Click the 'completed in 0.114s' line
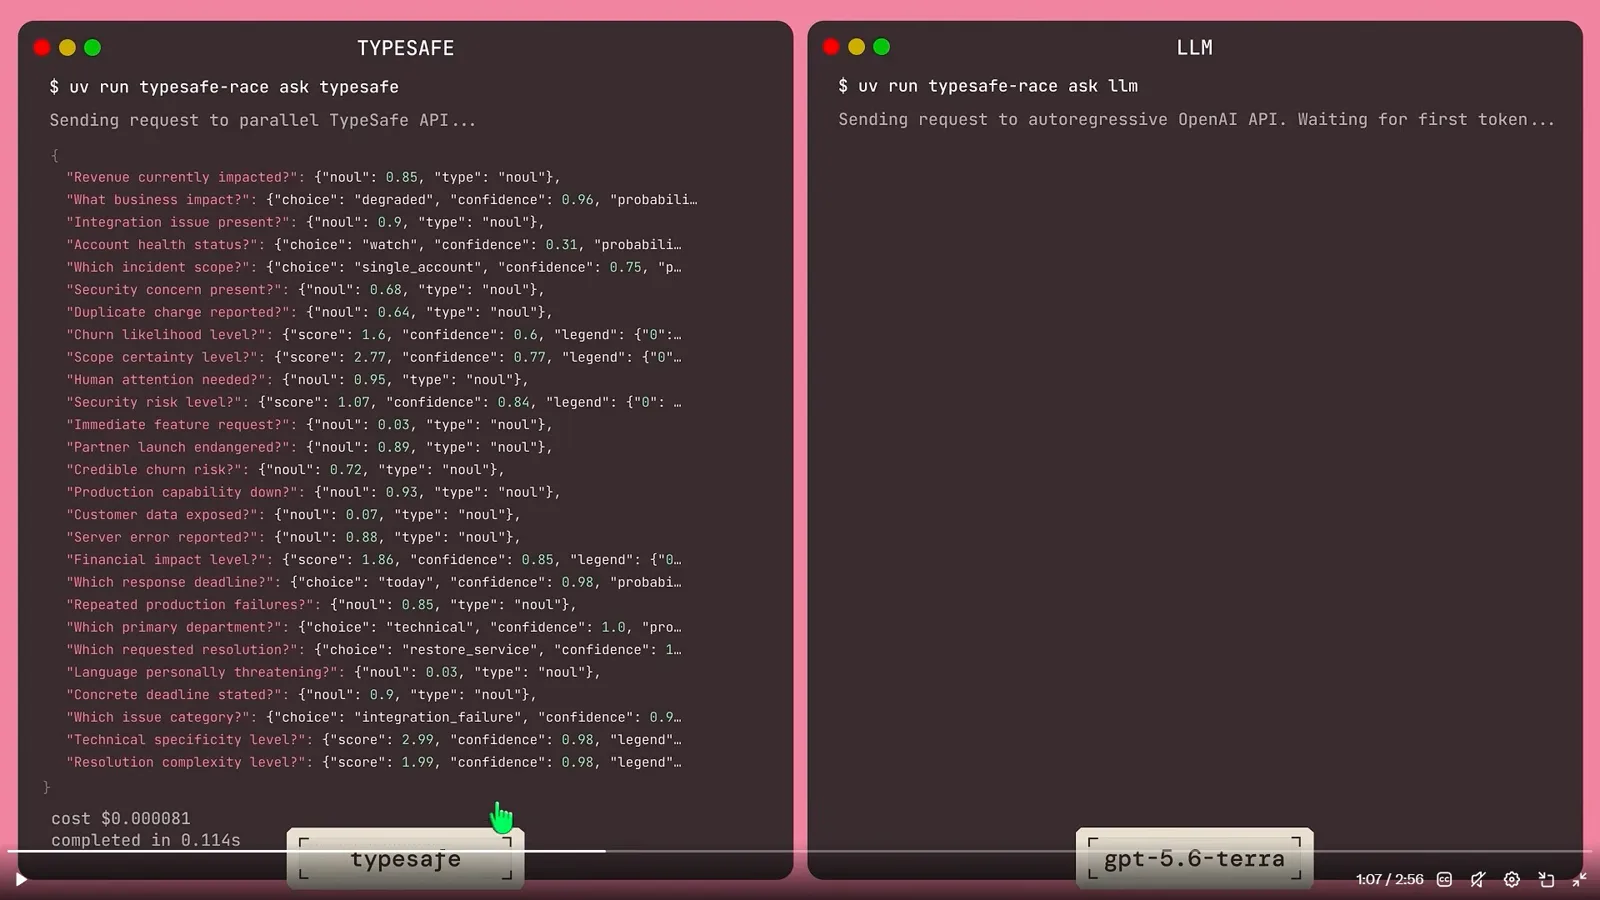The image size is (1600, 900). 146,840
